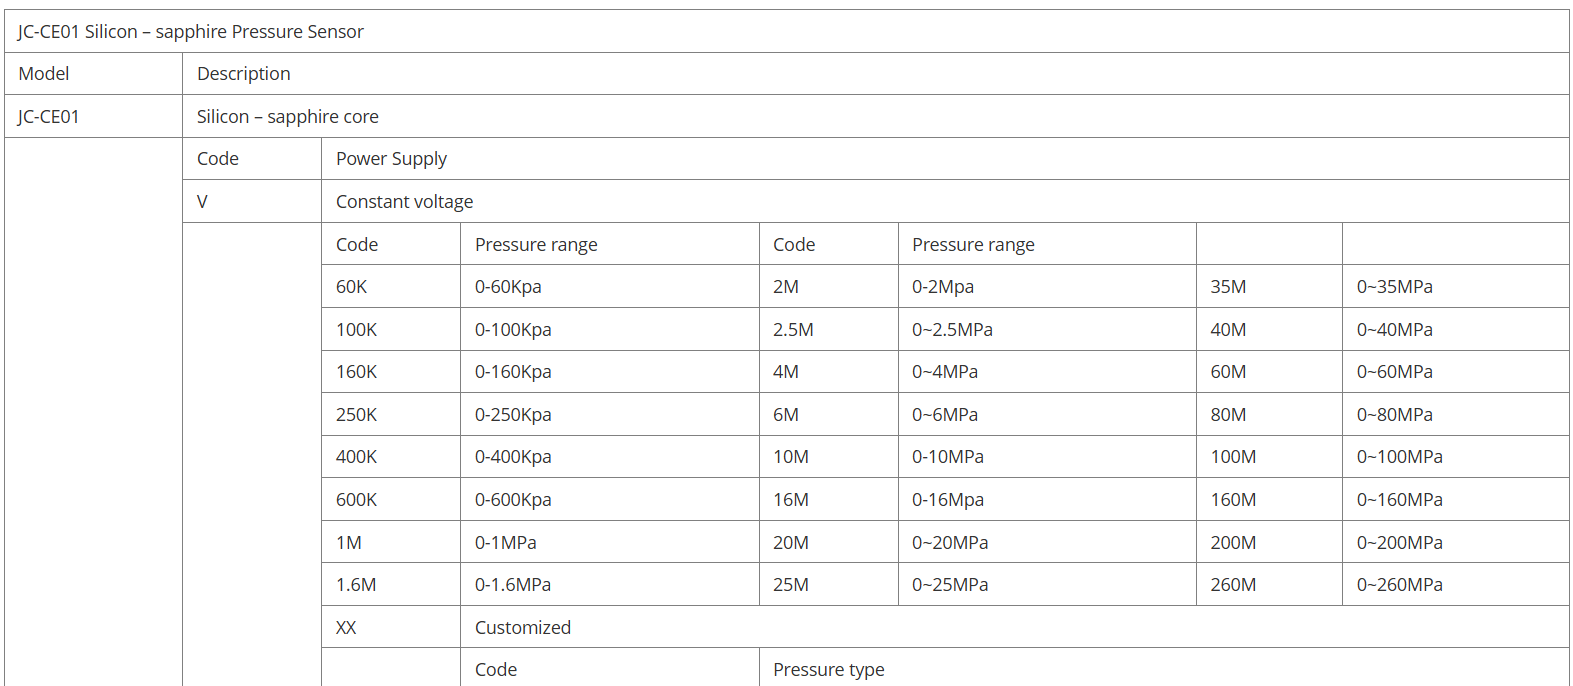Select the 0-250Kpa range cell
Viewport: 1573px width, 686px height.
point(513,415)
